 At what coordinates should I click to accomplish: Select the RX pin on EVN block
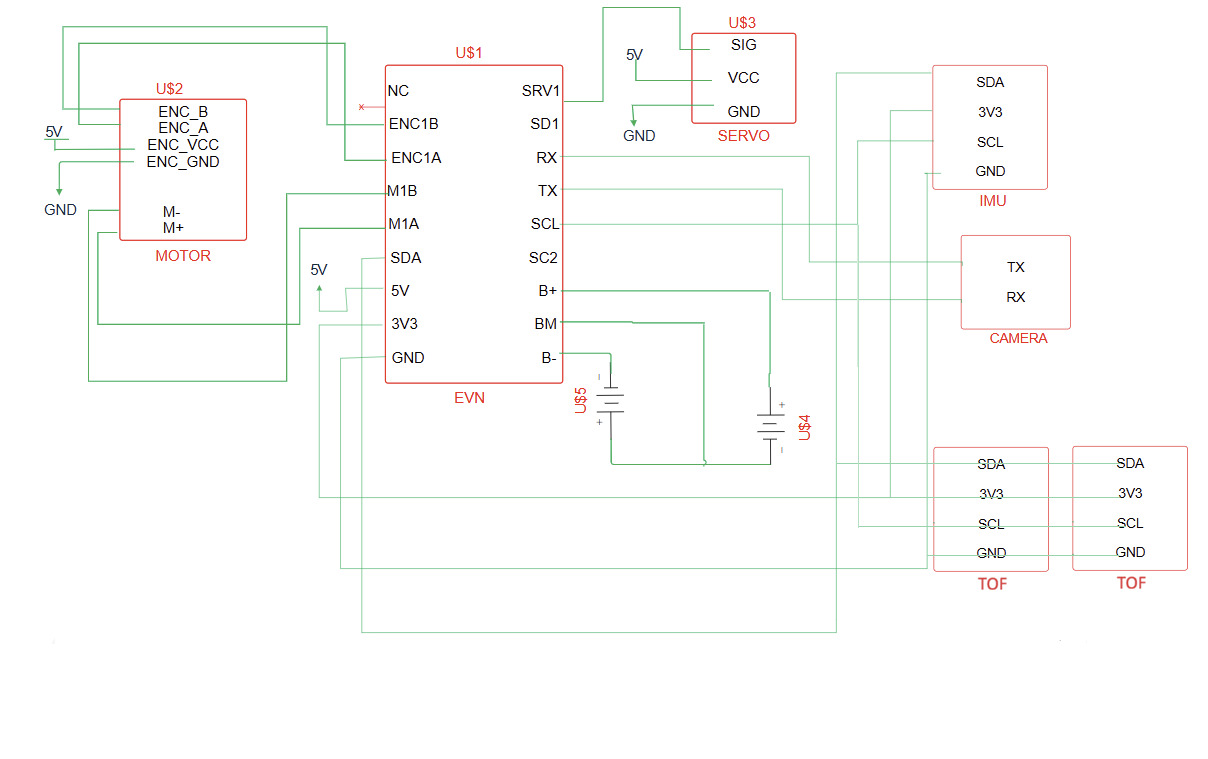[x=547, y=157]
